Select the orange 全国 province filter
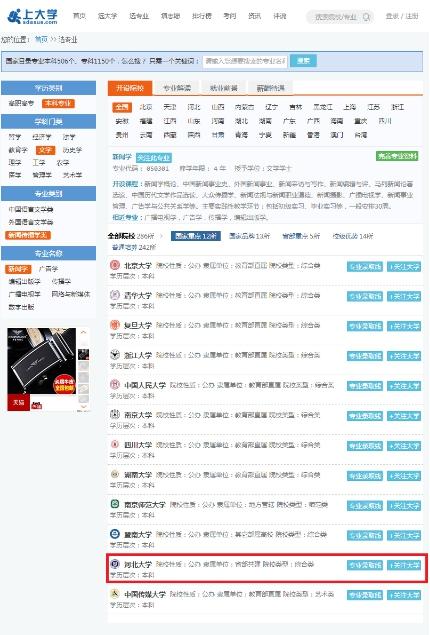430x635 pixels. click(x=122, y=107)
